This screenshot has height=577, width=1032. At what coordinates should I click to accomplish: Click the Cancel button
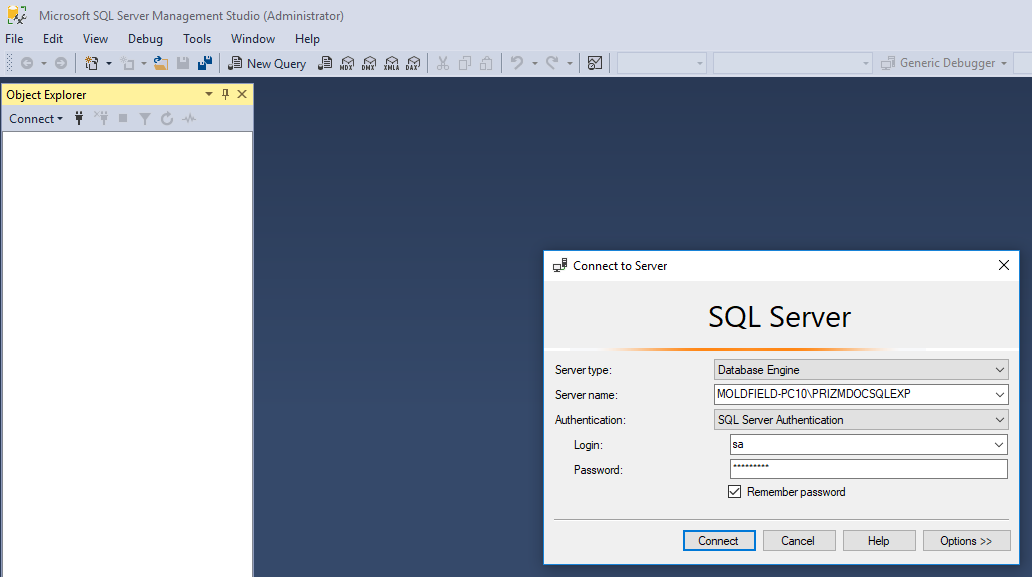[x=799, y=541]
